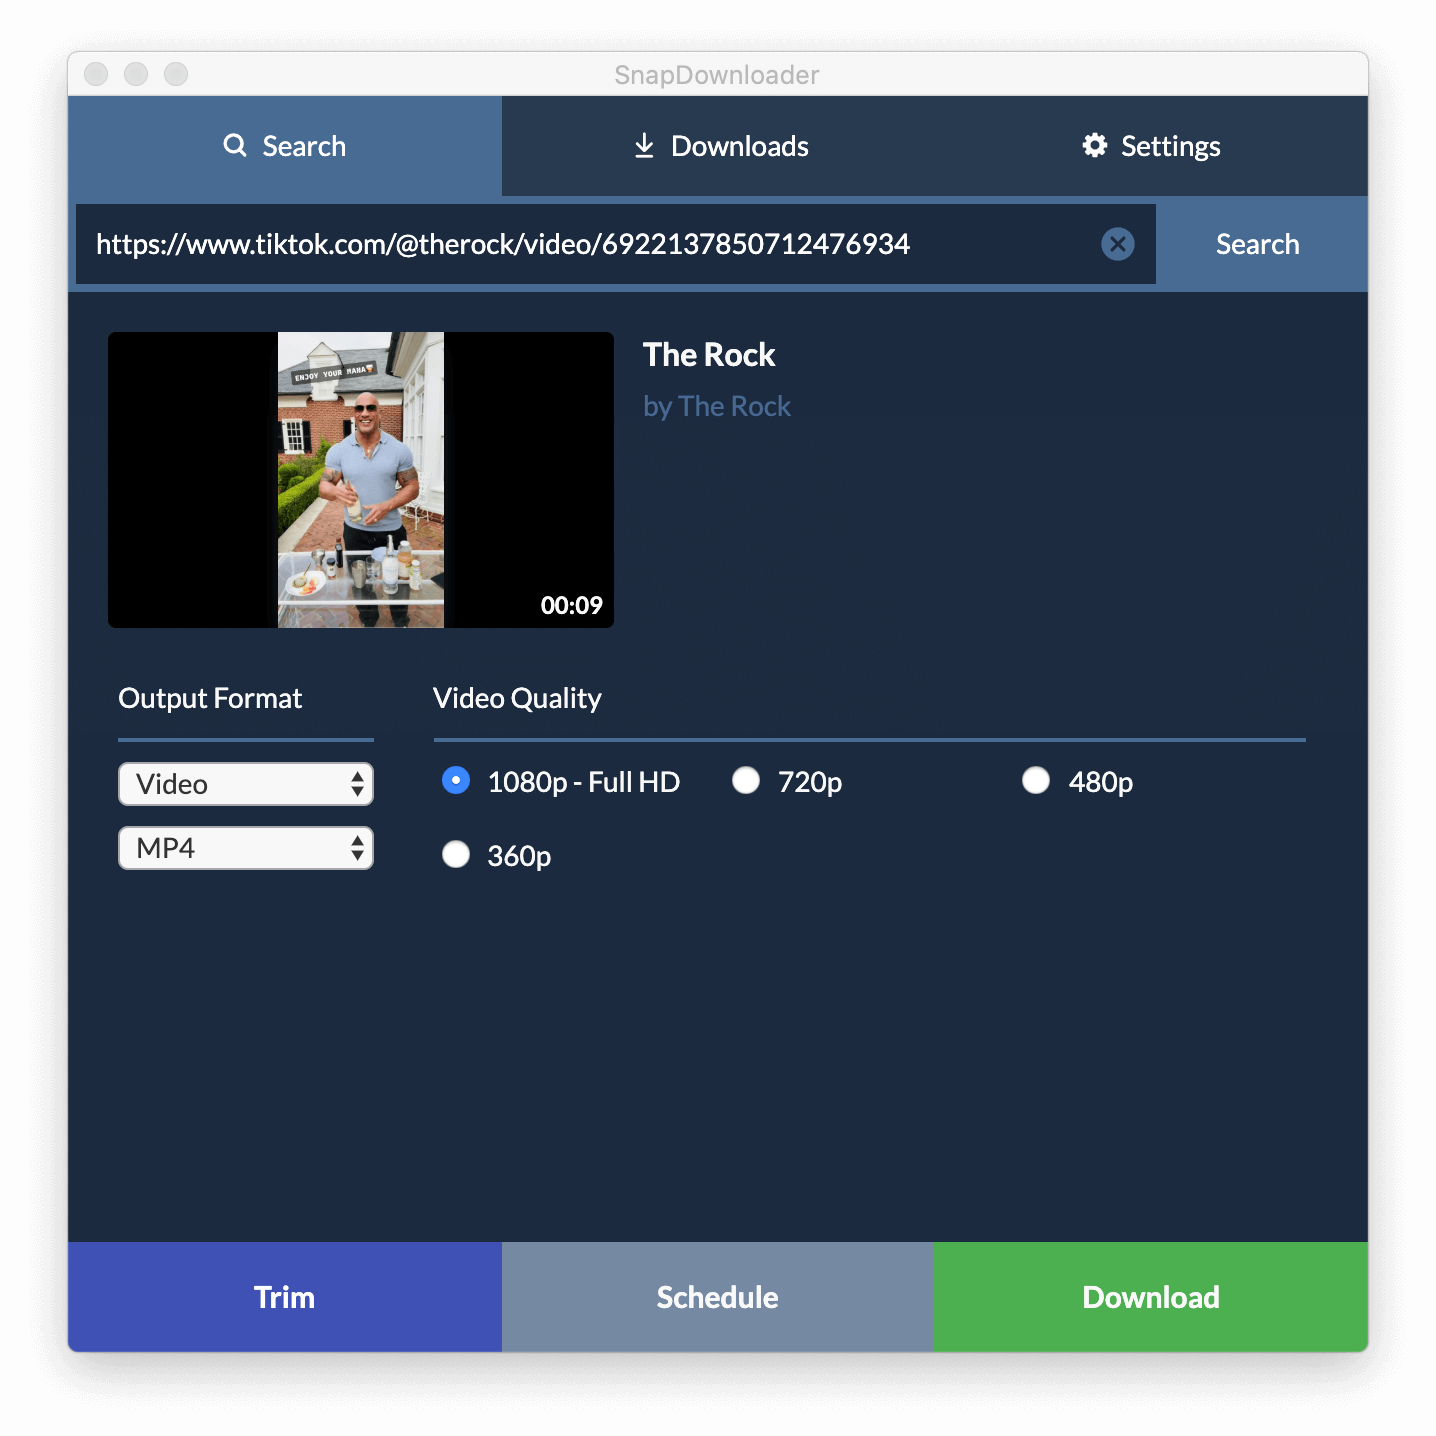Choose the 720p quality option

click(x=746, y=781)
